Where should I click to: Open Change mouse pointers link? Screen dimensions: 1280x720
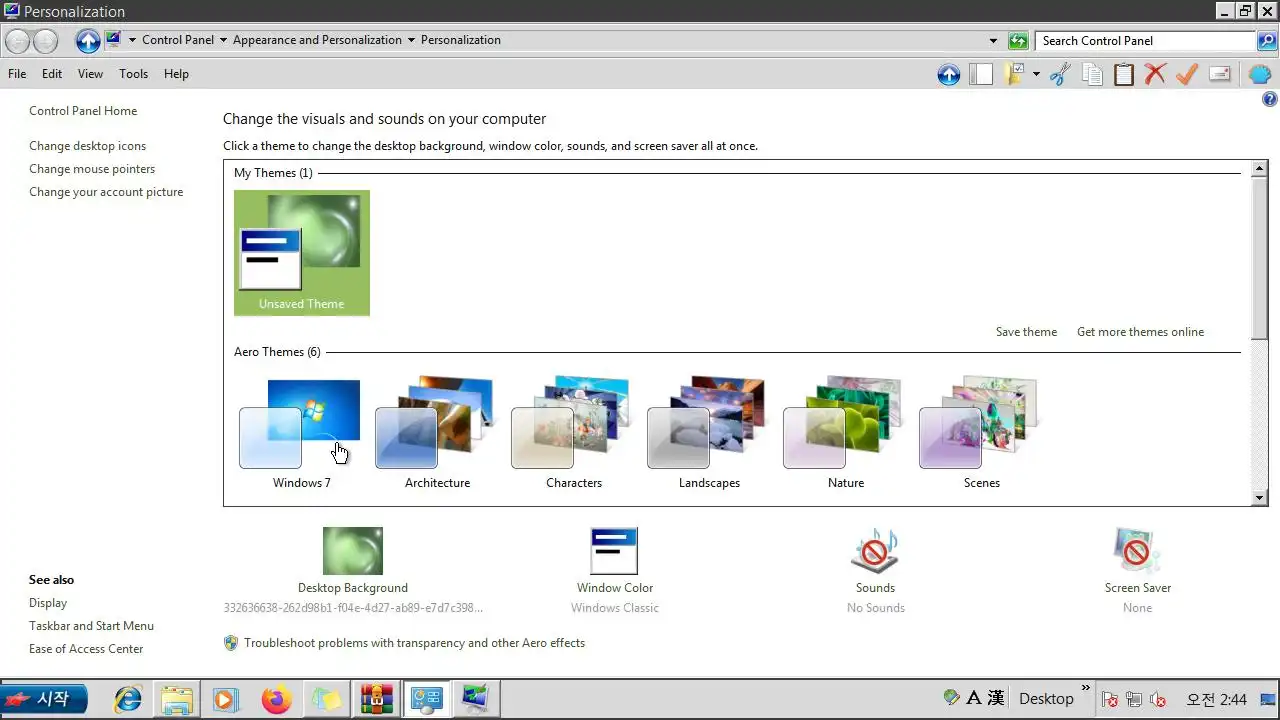tap(92, 169)
